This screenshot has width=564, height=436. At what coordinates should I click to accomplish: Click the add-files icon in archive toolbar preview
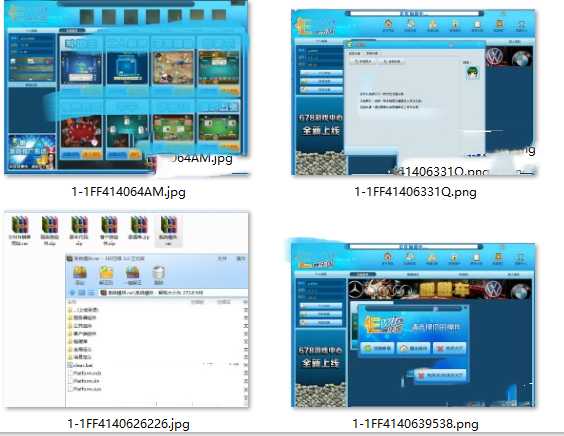(x=80, y=275)
